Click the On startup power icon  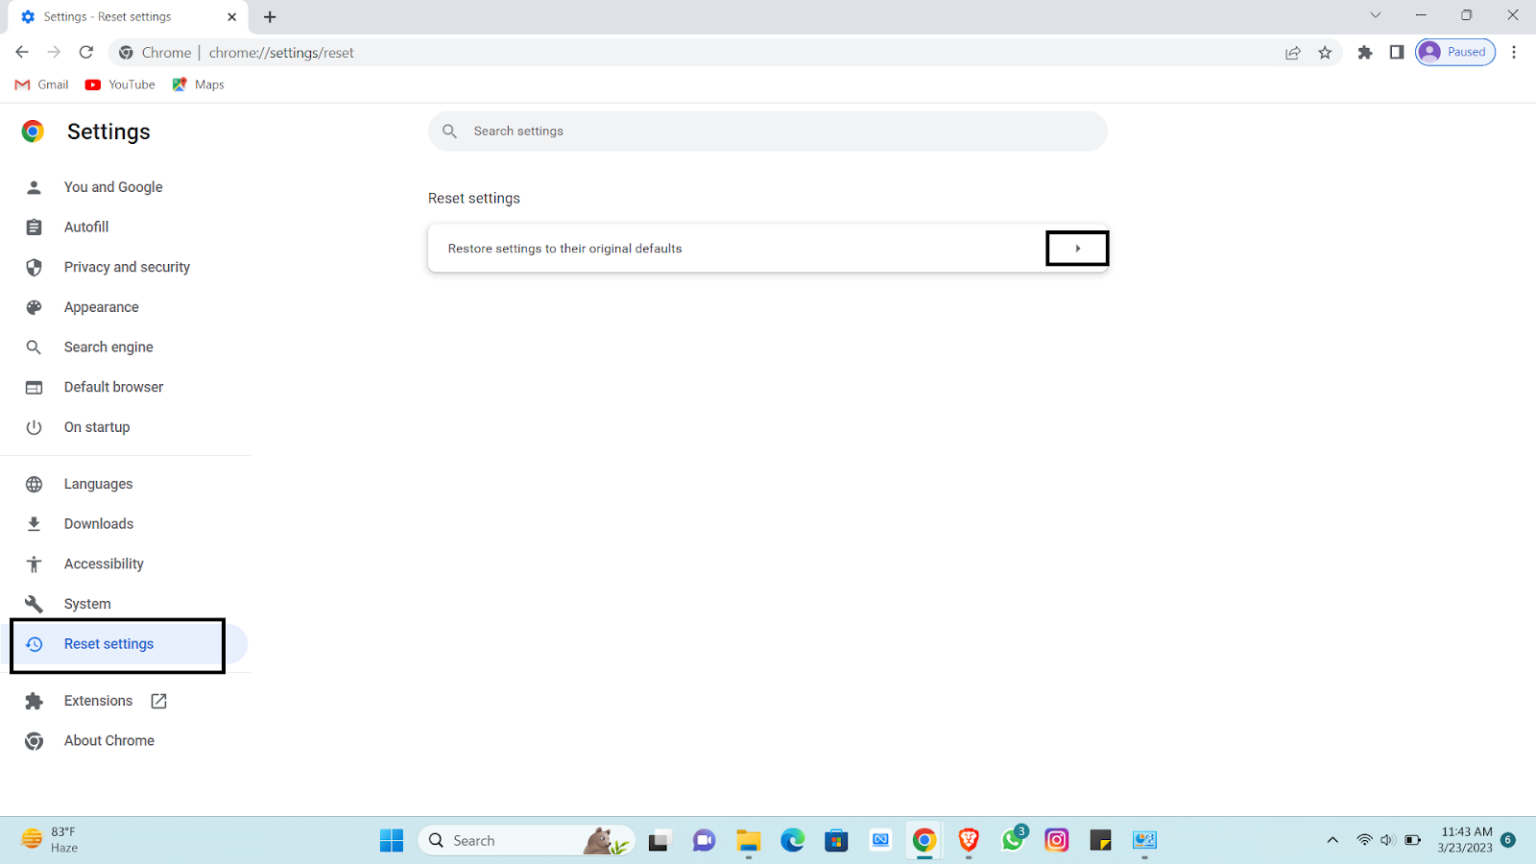[34, 427]
